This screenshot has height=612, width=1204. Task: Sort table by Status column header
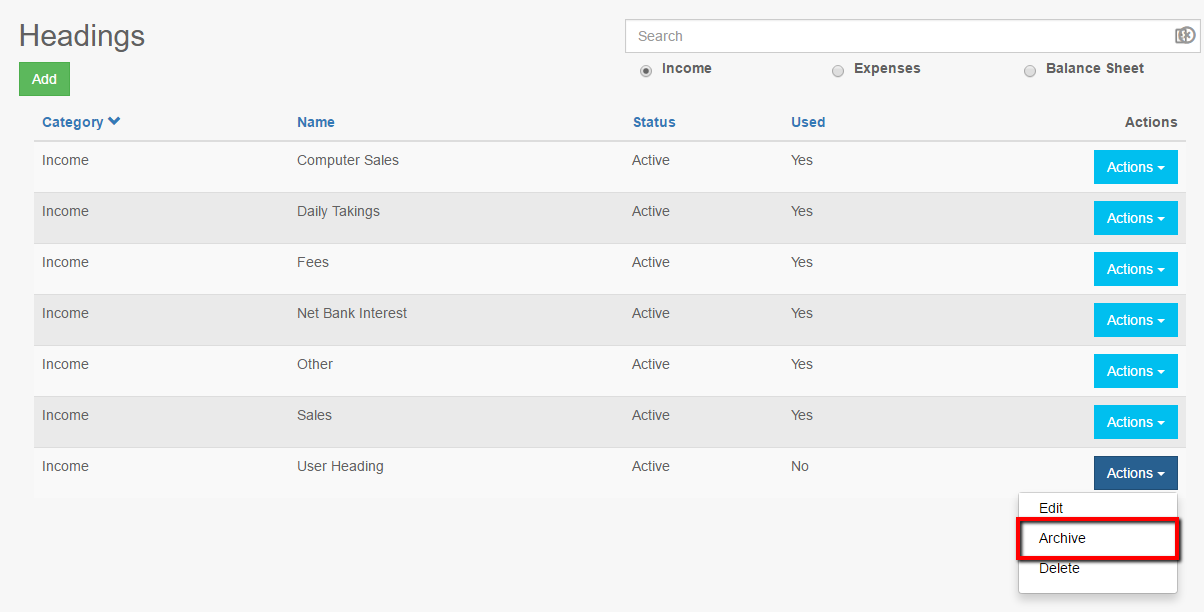pos(654,122)
